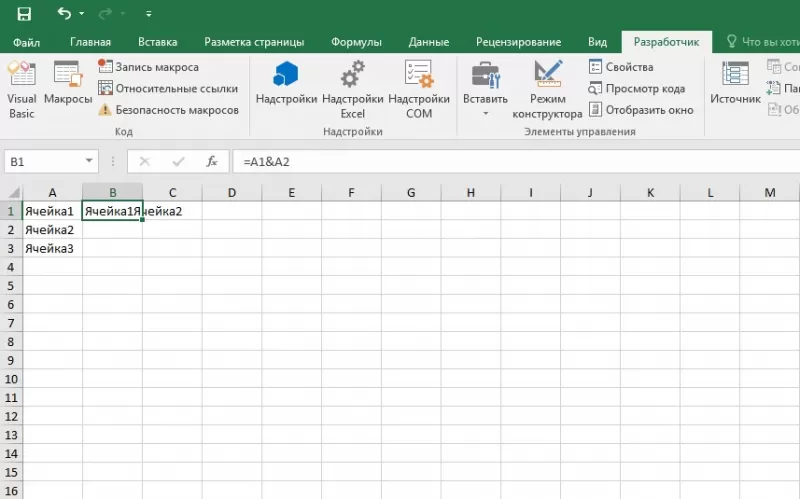The image size is (800, 499).
Task: Start Запись макроса recording
Action: coord(148,67)
